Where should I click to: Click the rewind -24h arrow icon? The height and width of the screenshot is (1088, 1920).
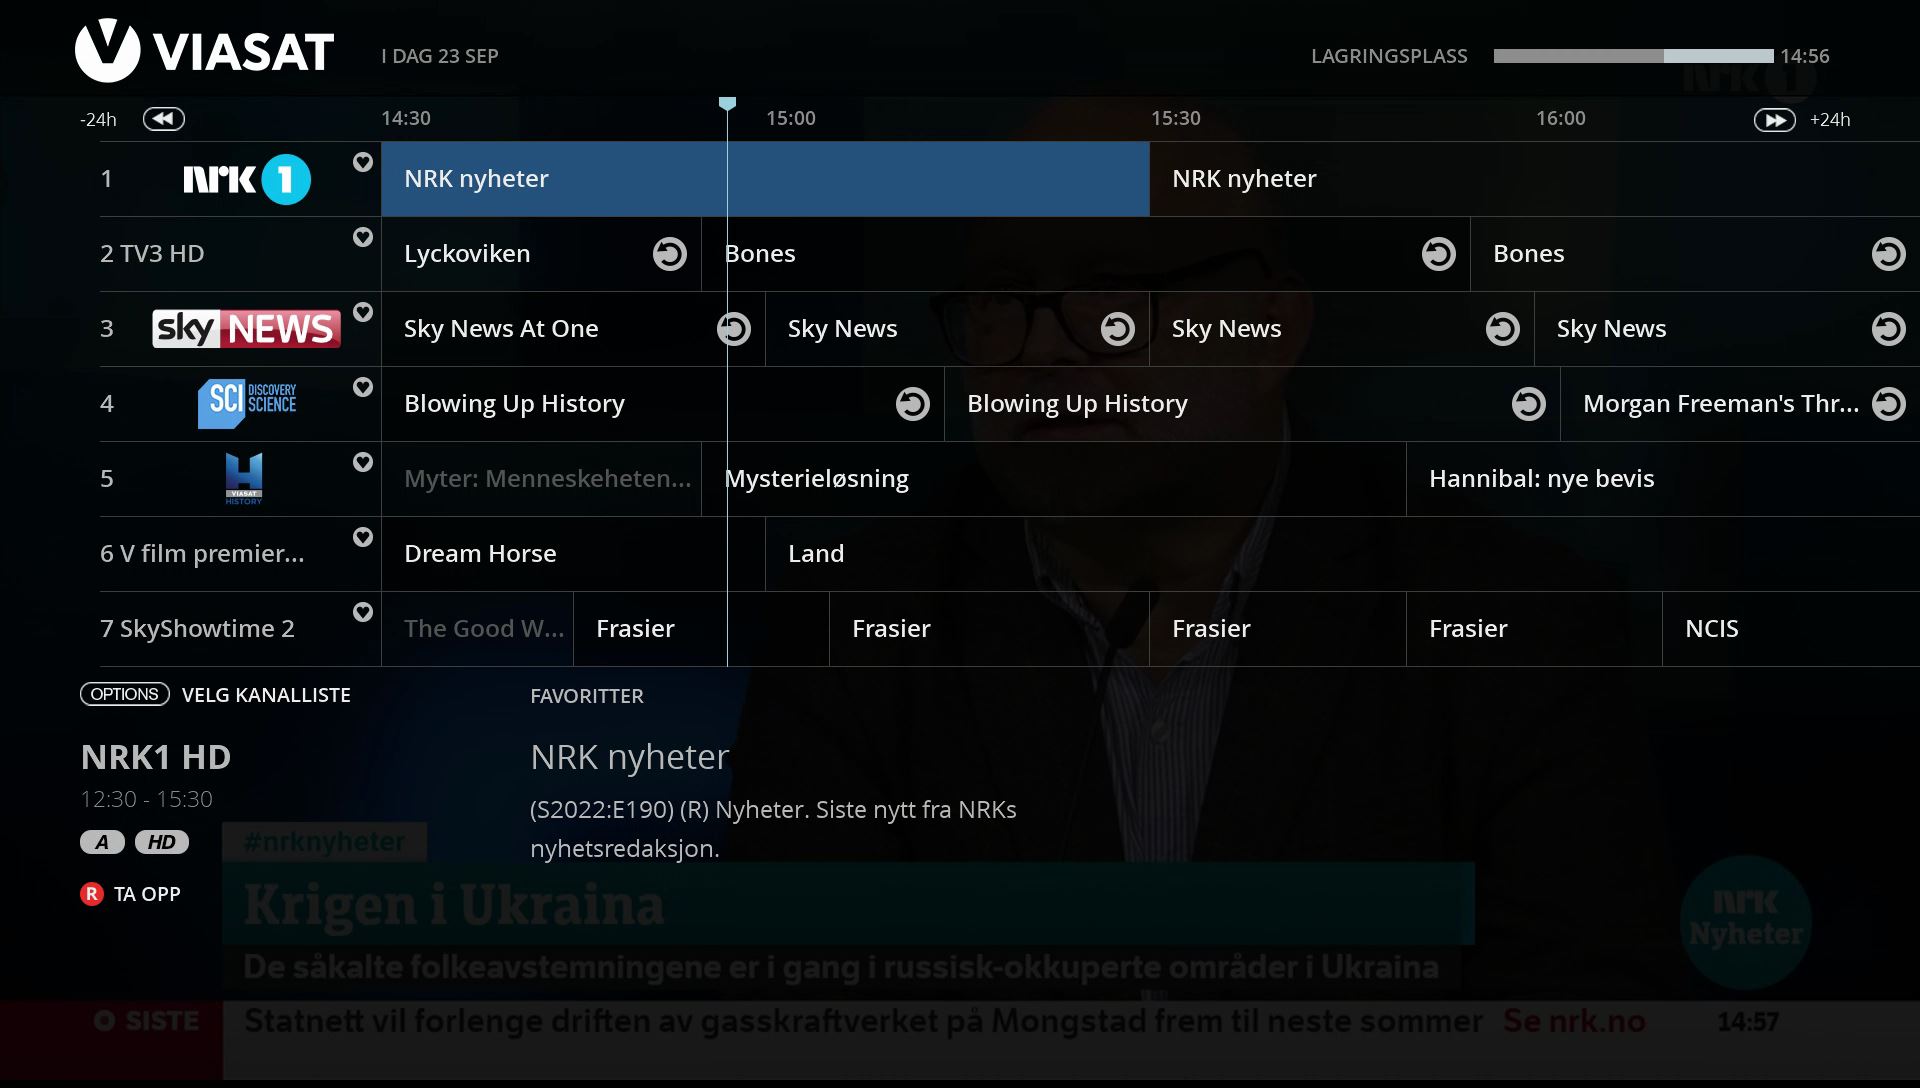pyautogui.click(x=163, y=119)
